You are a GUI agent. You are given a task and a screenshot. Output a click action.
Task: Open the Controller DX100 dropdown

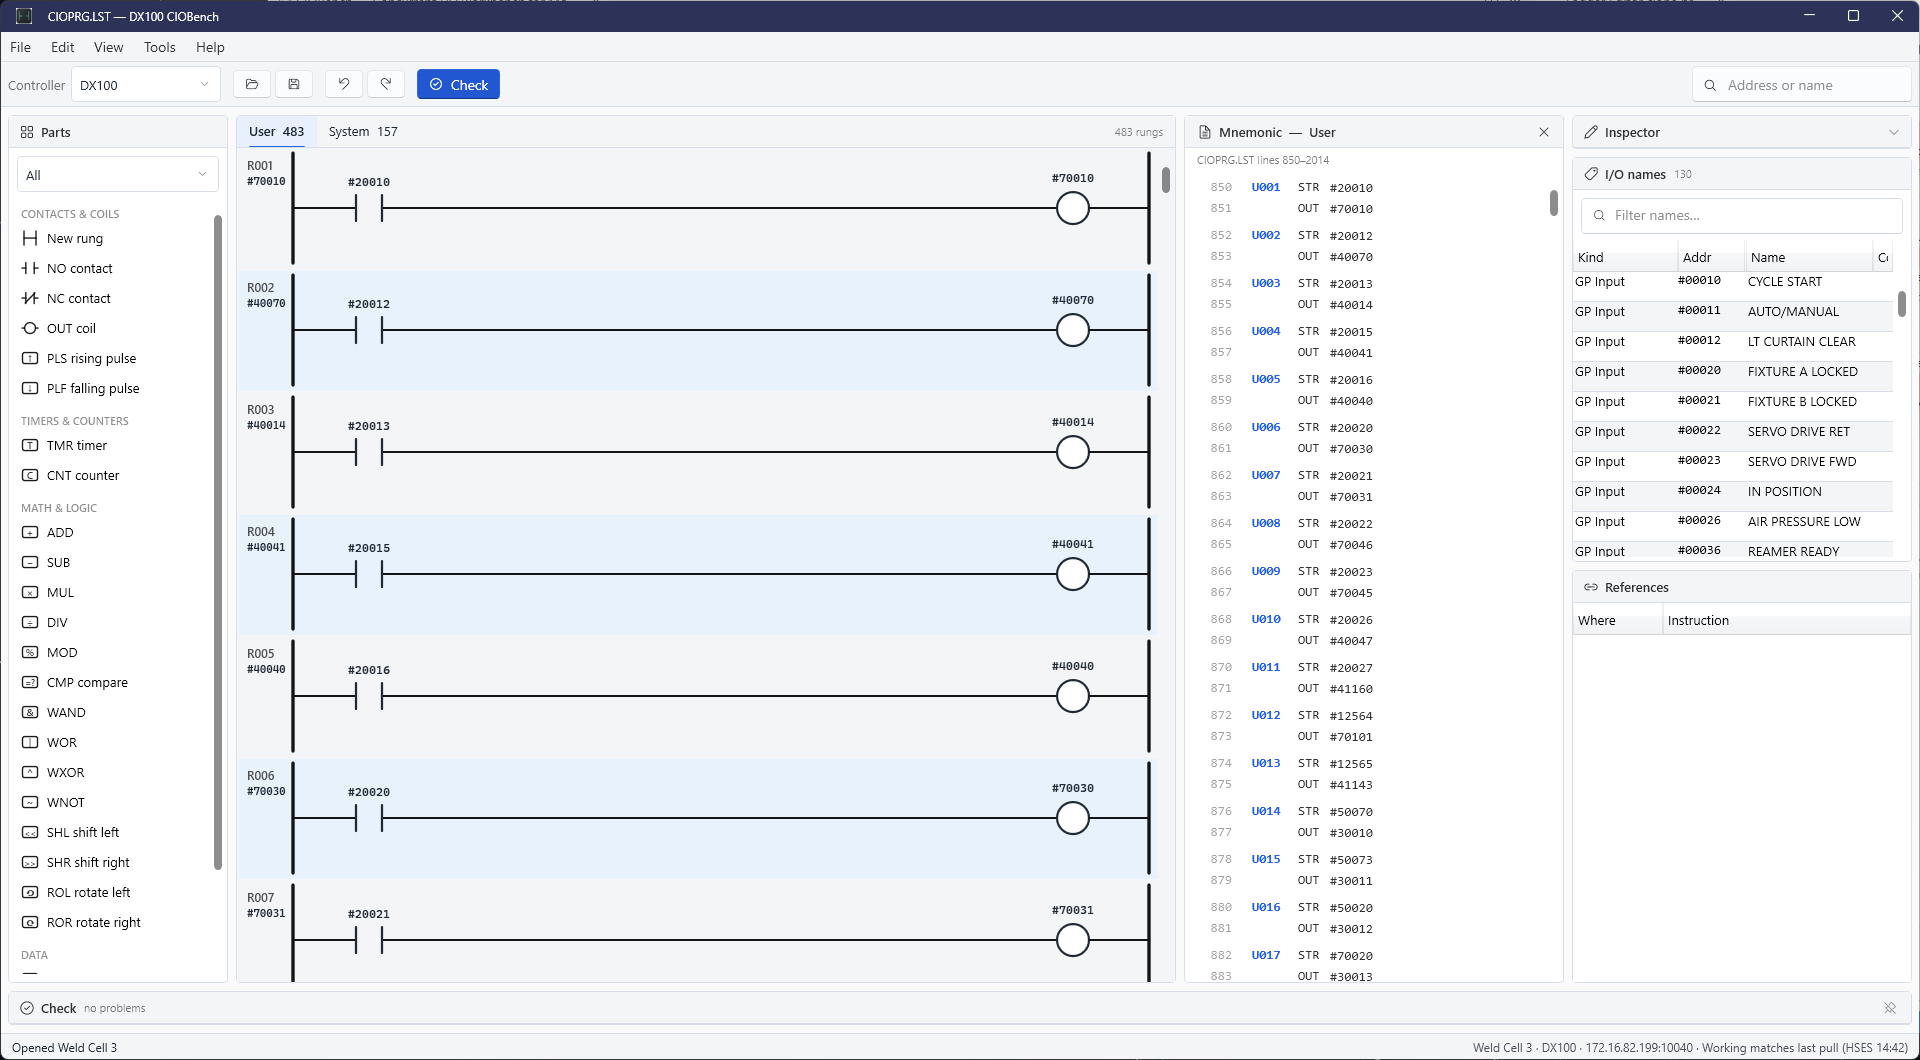pos(145,85)
